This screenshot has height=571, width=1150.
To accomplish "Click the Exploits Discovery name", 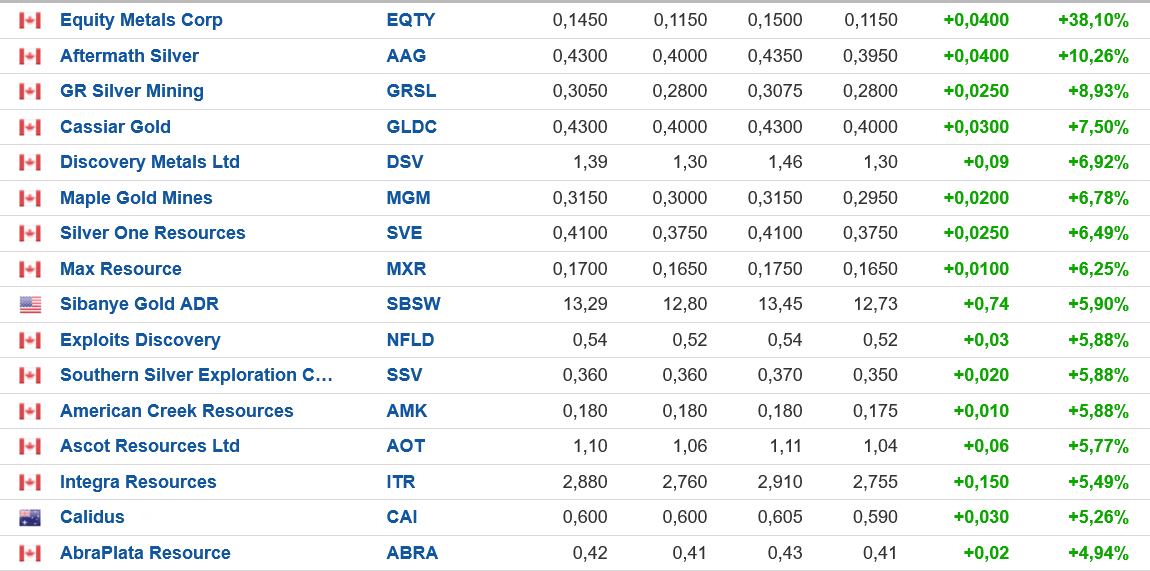I will coord(140,340).
